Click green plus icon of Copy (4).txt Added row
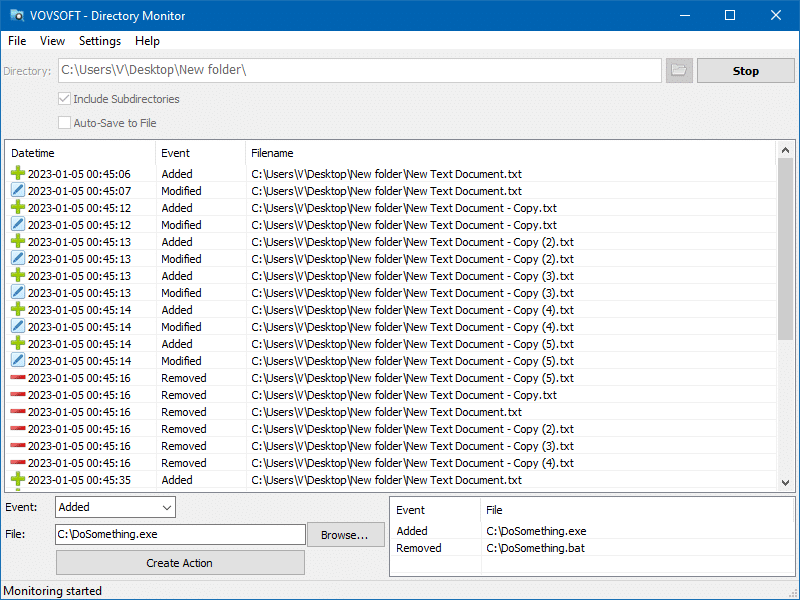Viewport: 800px width, 600px height. (x=17, y=310)
